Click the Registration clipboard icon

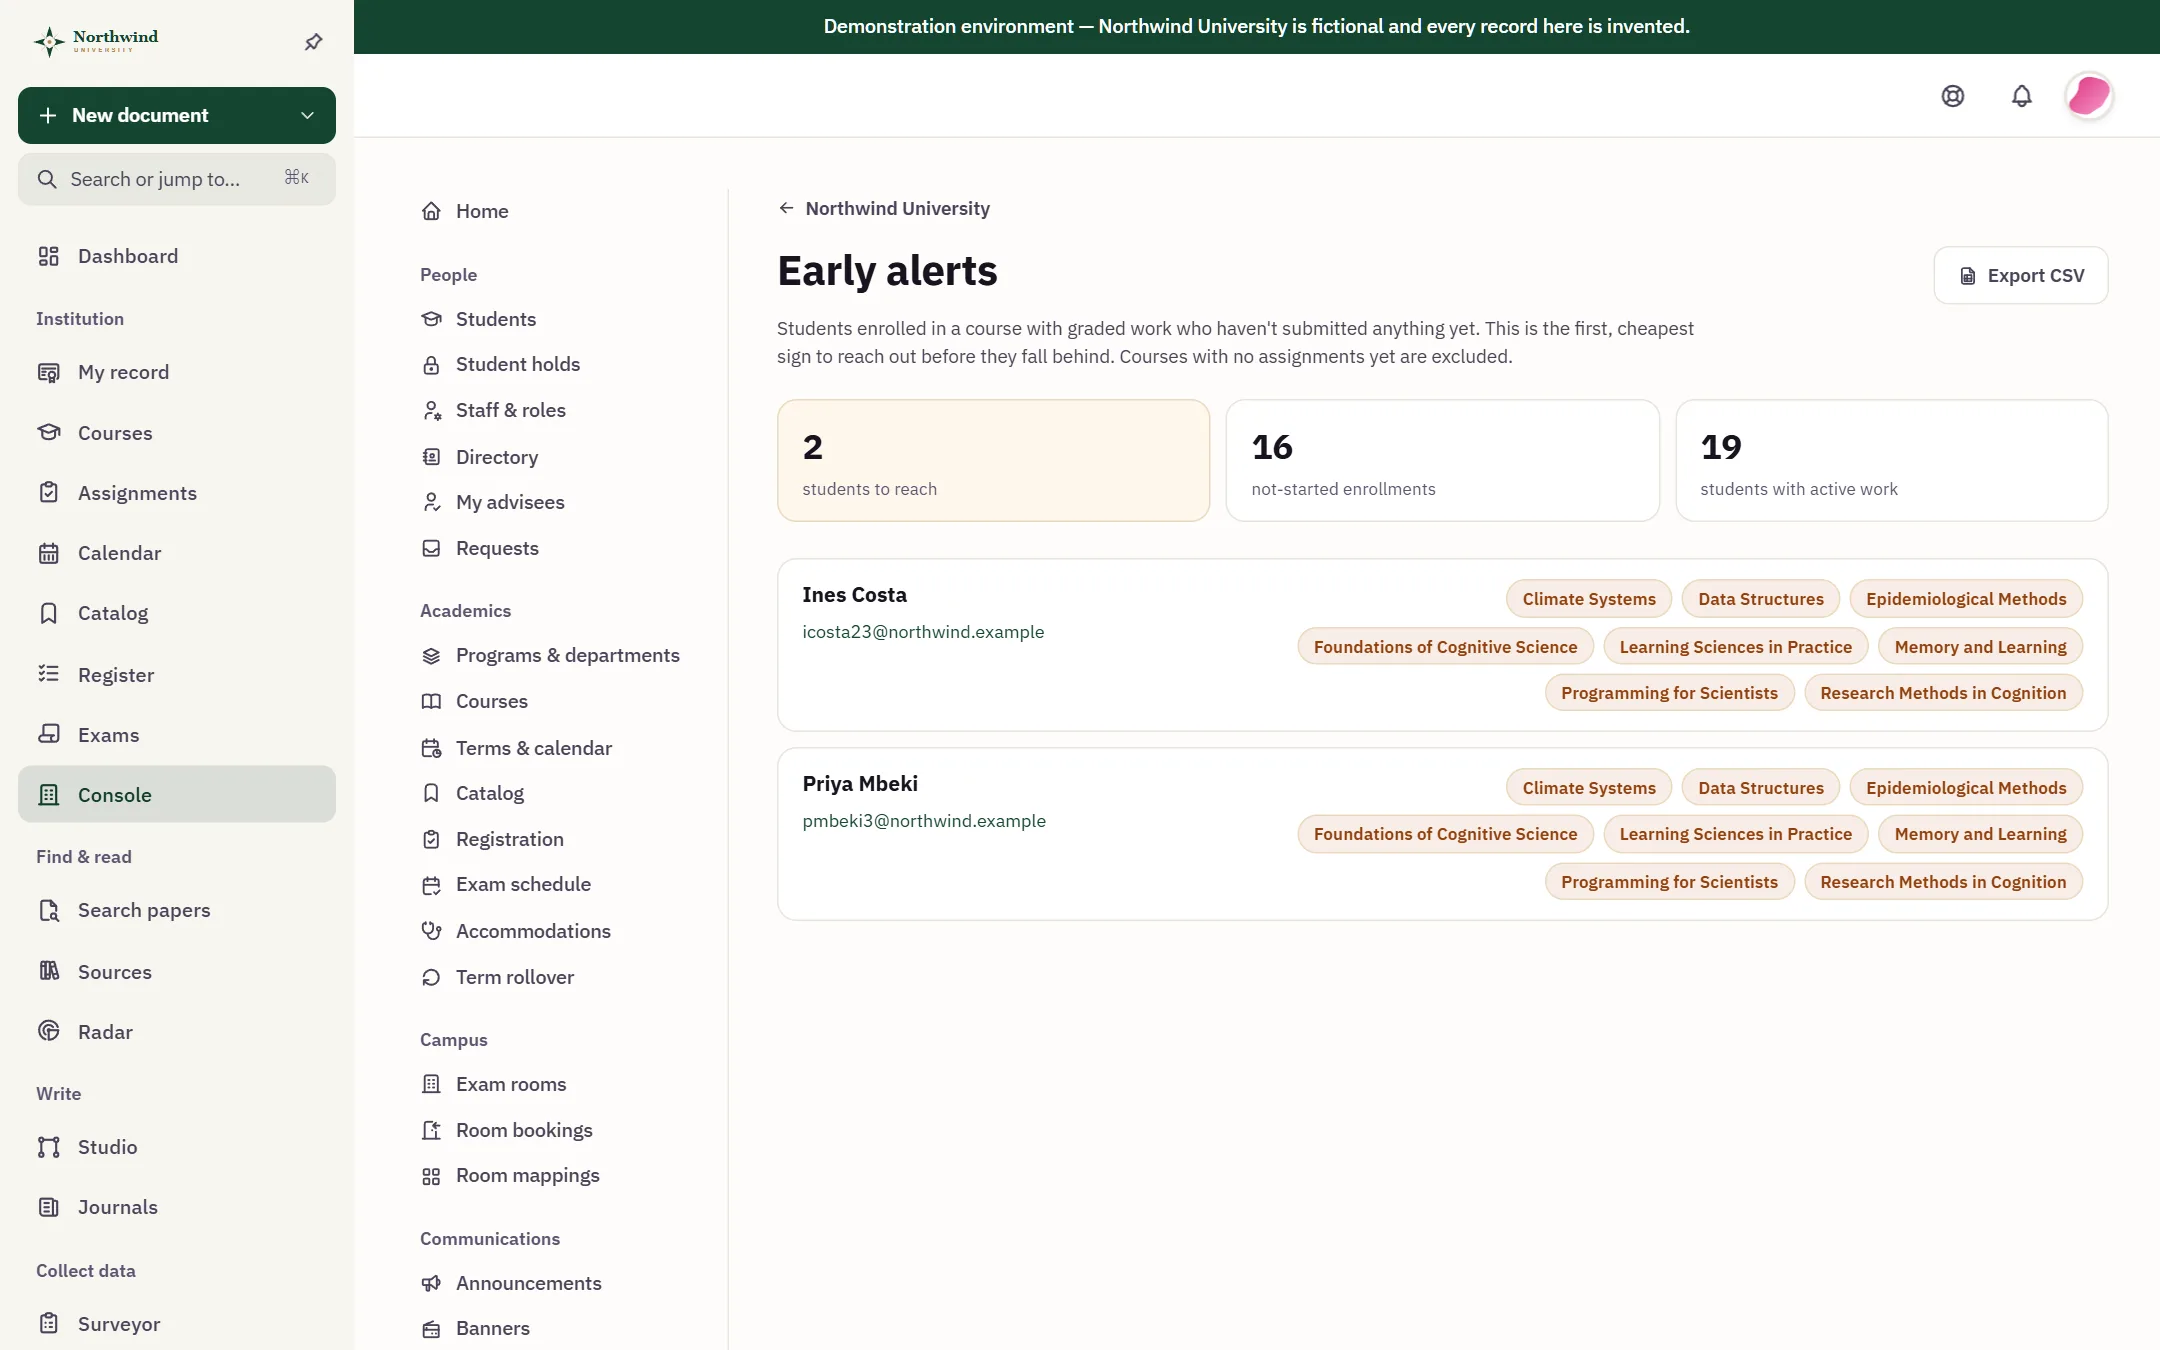431,839
